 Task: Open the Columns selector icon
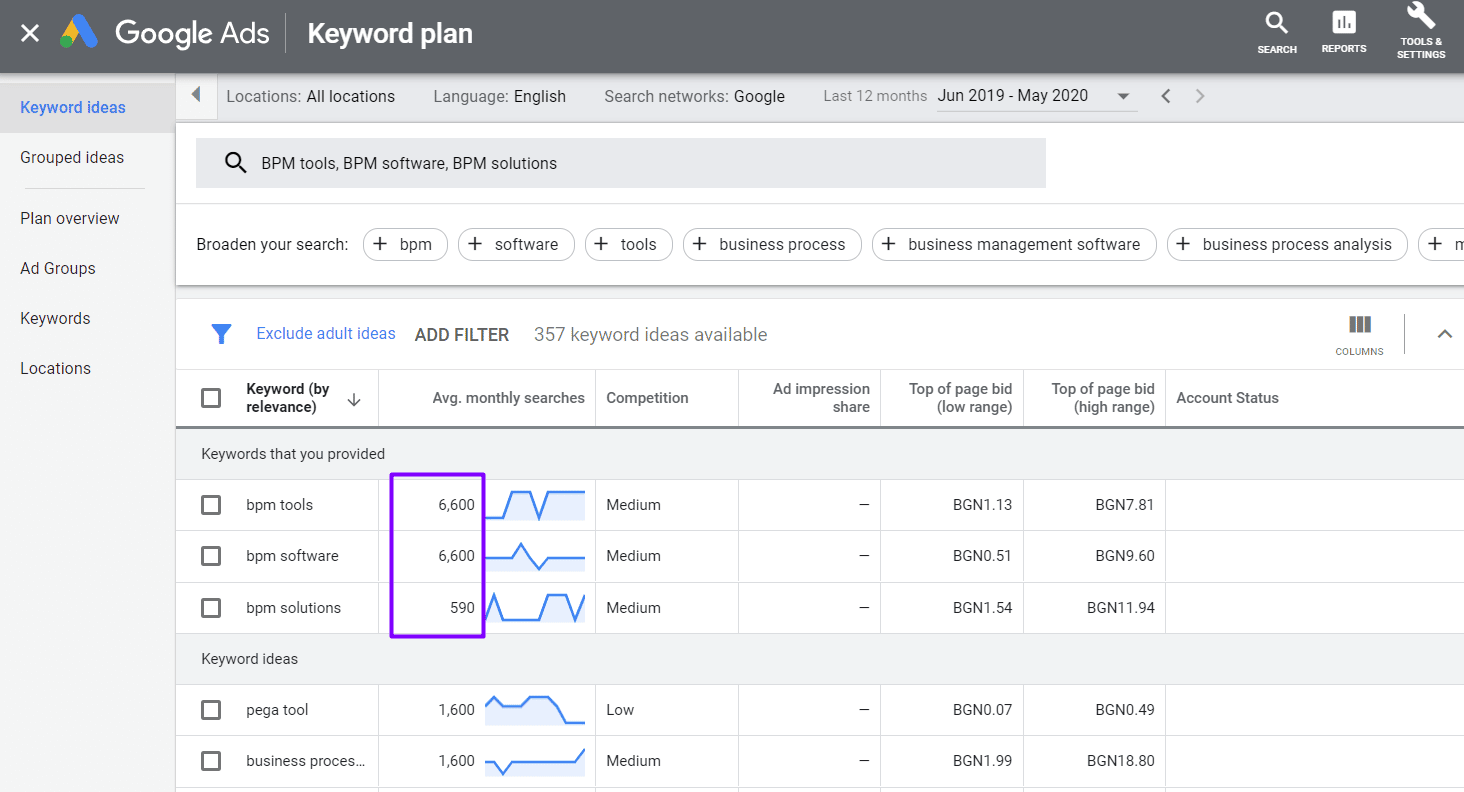coord(1359,334)
